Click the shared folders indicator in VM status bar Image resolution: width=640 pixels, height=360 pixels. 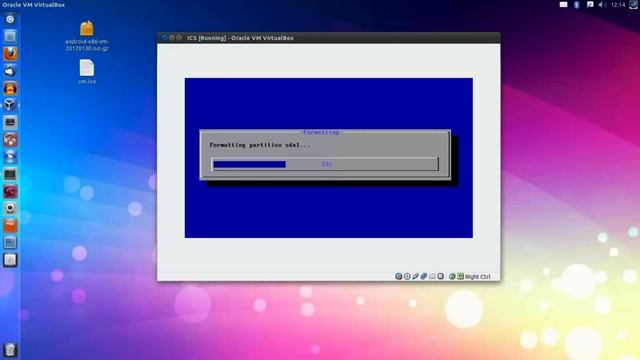click(432, 276)
